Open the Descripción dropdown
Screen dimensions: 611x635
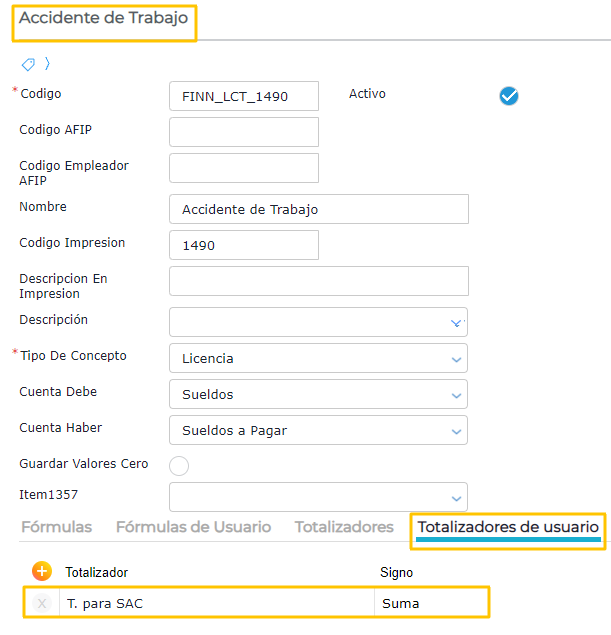pos(456,322)
